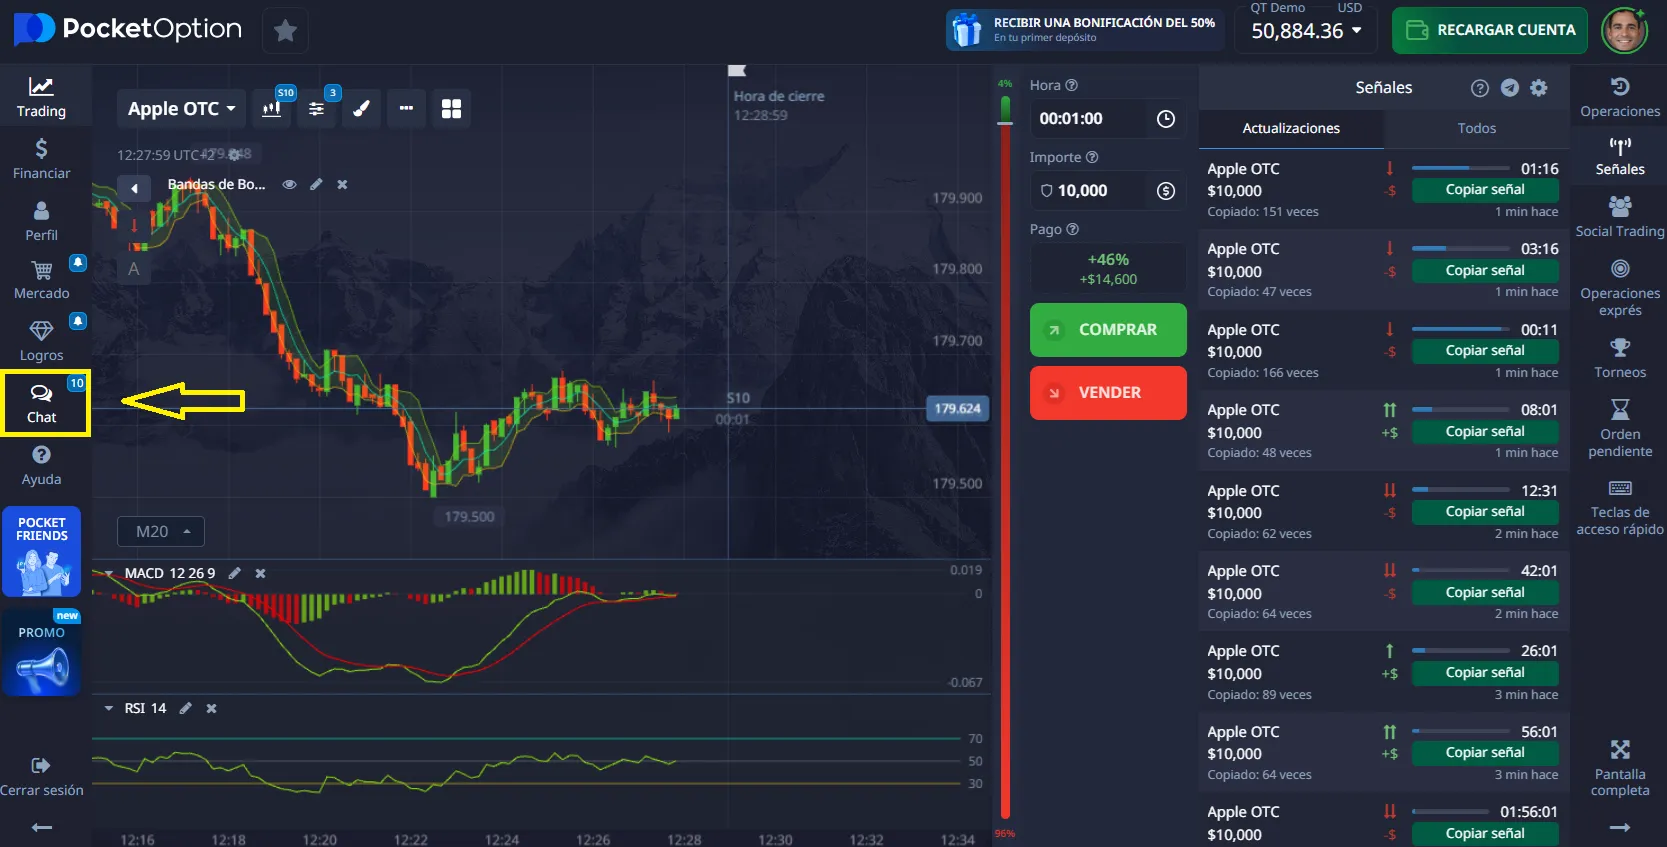Click COMPRAR to buy
The height and width of the screenshot is (847, 1667).
(x=1108, y=330)
